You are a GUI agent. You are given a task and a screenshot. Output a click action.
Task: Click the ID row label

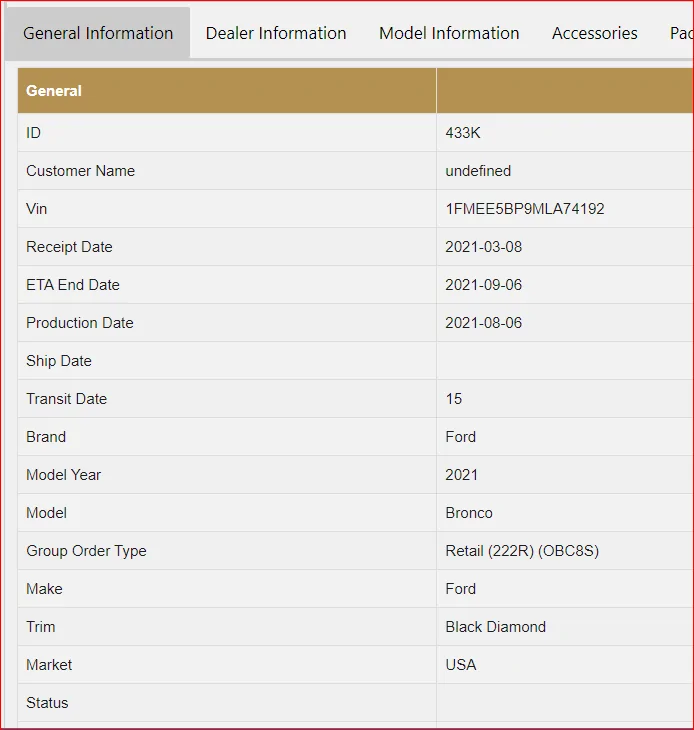pyautogui.click(x=34, y=133)
